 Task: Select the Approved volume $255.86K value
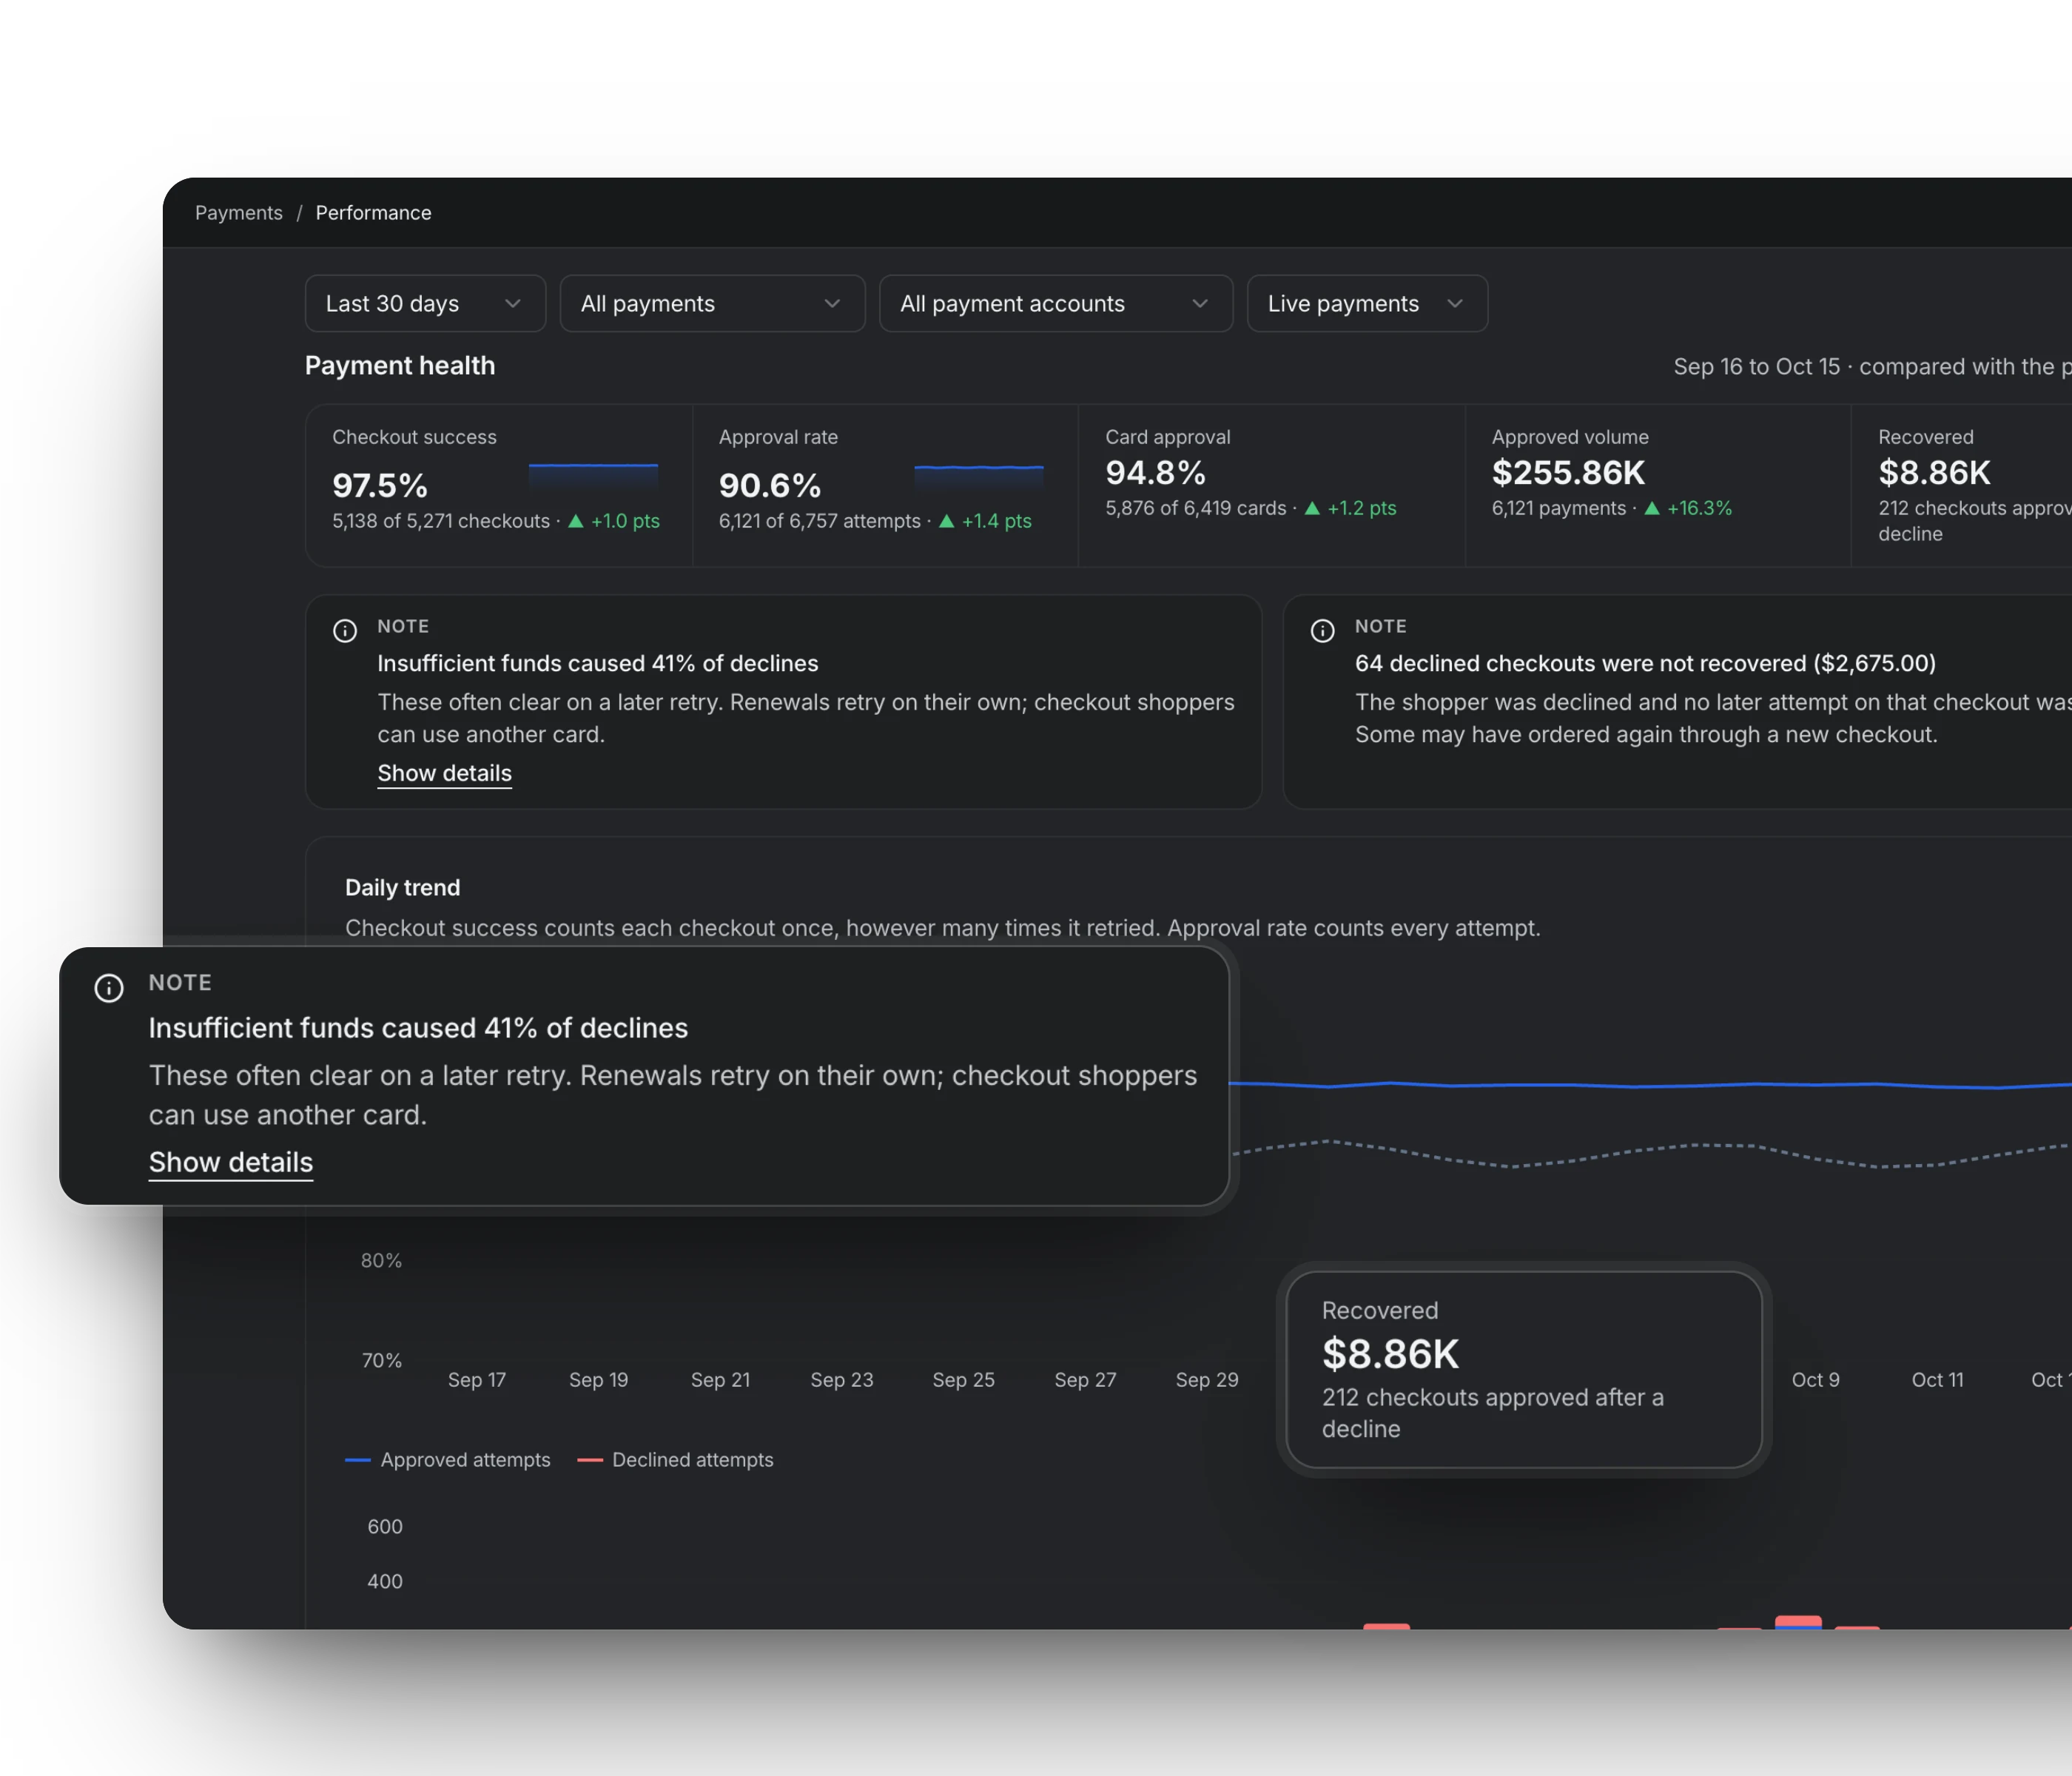[1568, 472]
